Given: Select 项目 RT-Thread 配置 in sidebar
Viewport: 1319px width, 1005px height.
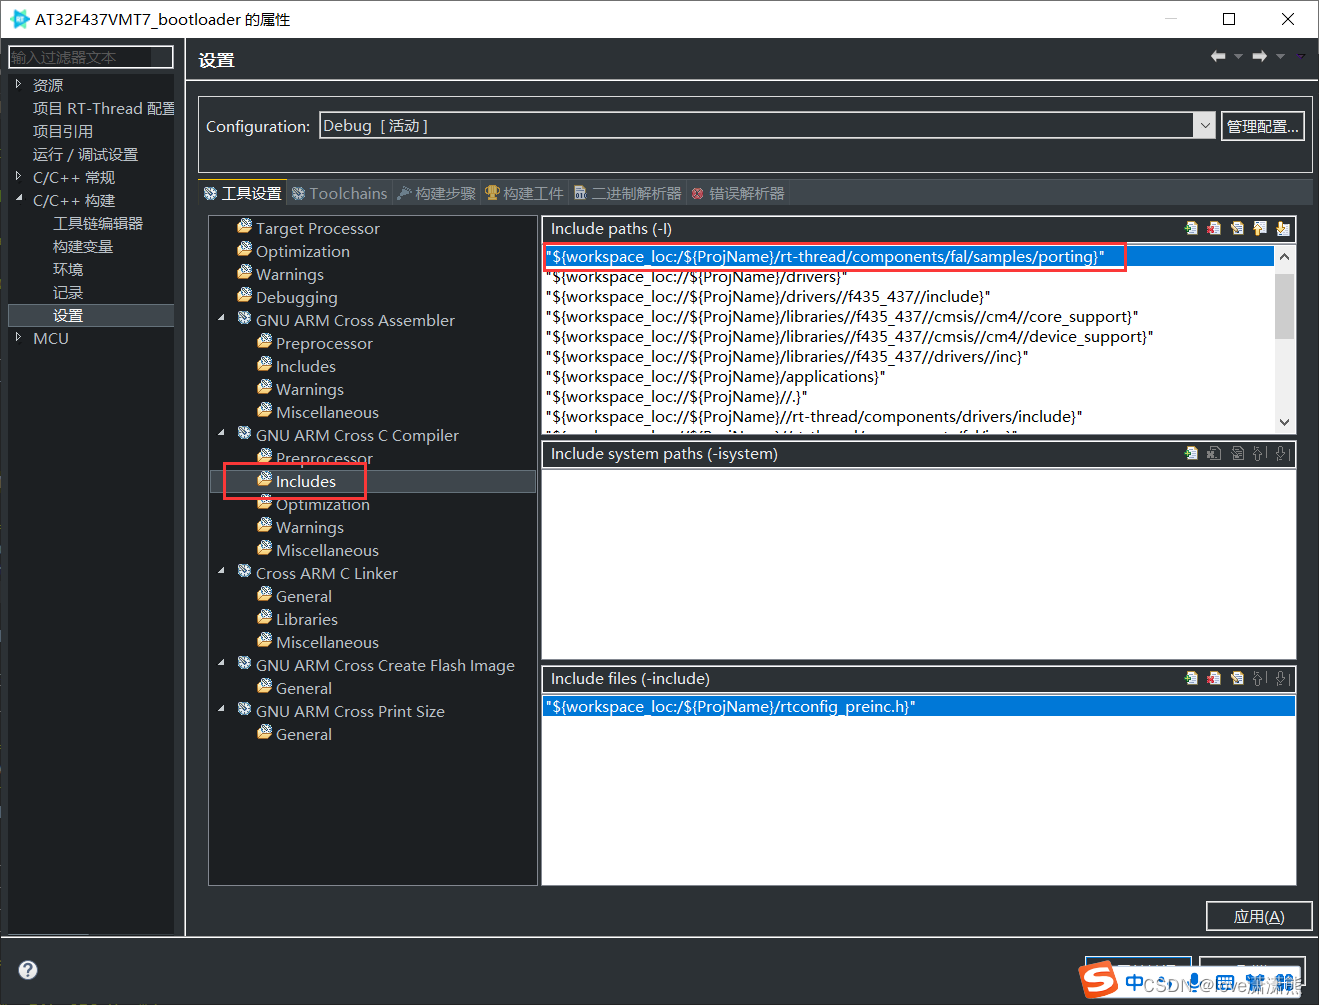Looking at the screenshot, I should point(103,108).
